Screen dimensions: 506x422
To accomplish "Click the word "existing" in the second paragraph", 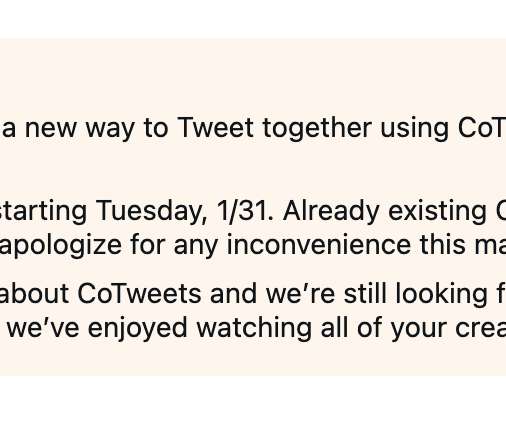I will point(437,213).
